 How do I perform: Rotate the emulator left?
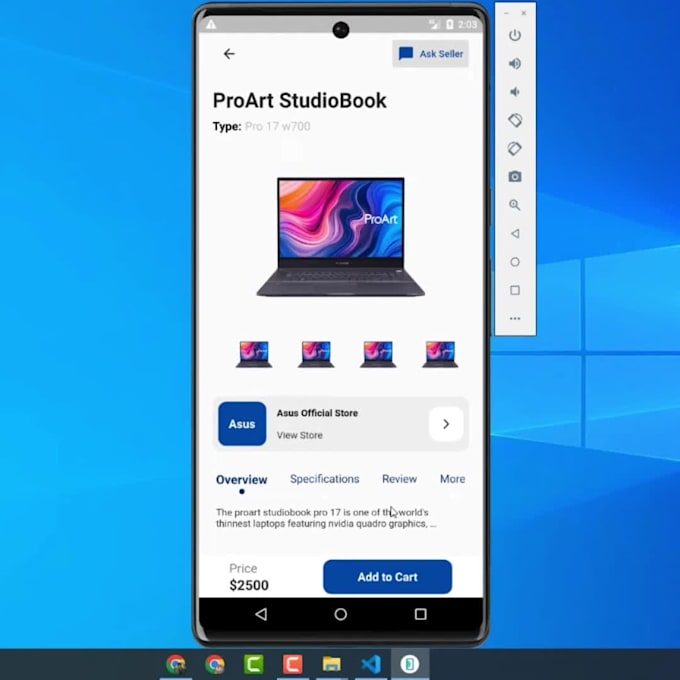click(x=515, y=120)
